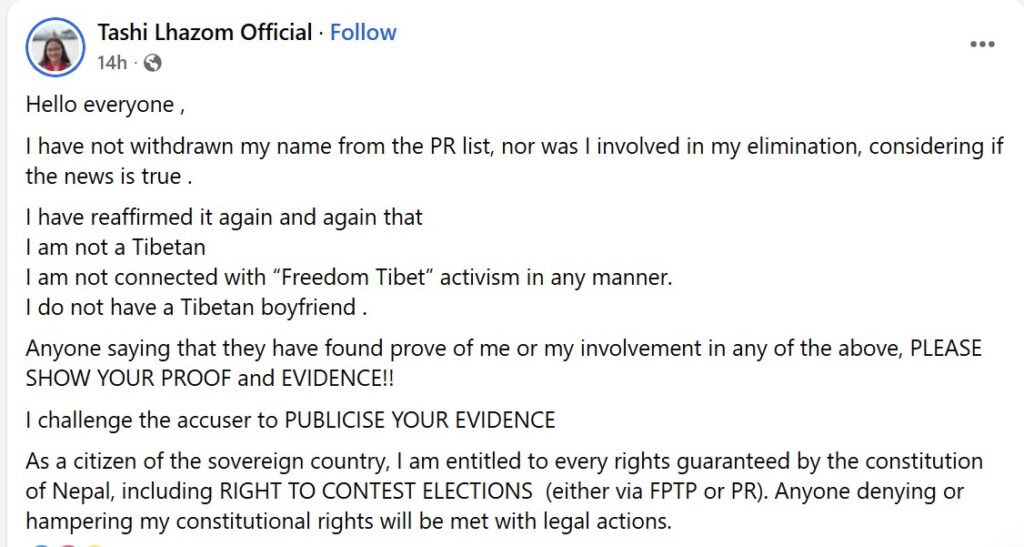Open the round profile picture of the page
Image resolution: width=1024 pixels, height=547 pixels.
(55, 47)
